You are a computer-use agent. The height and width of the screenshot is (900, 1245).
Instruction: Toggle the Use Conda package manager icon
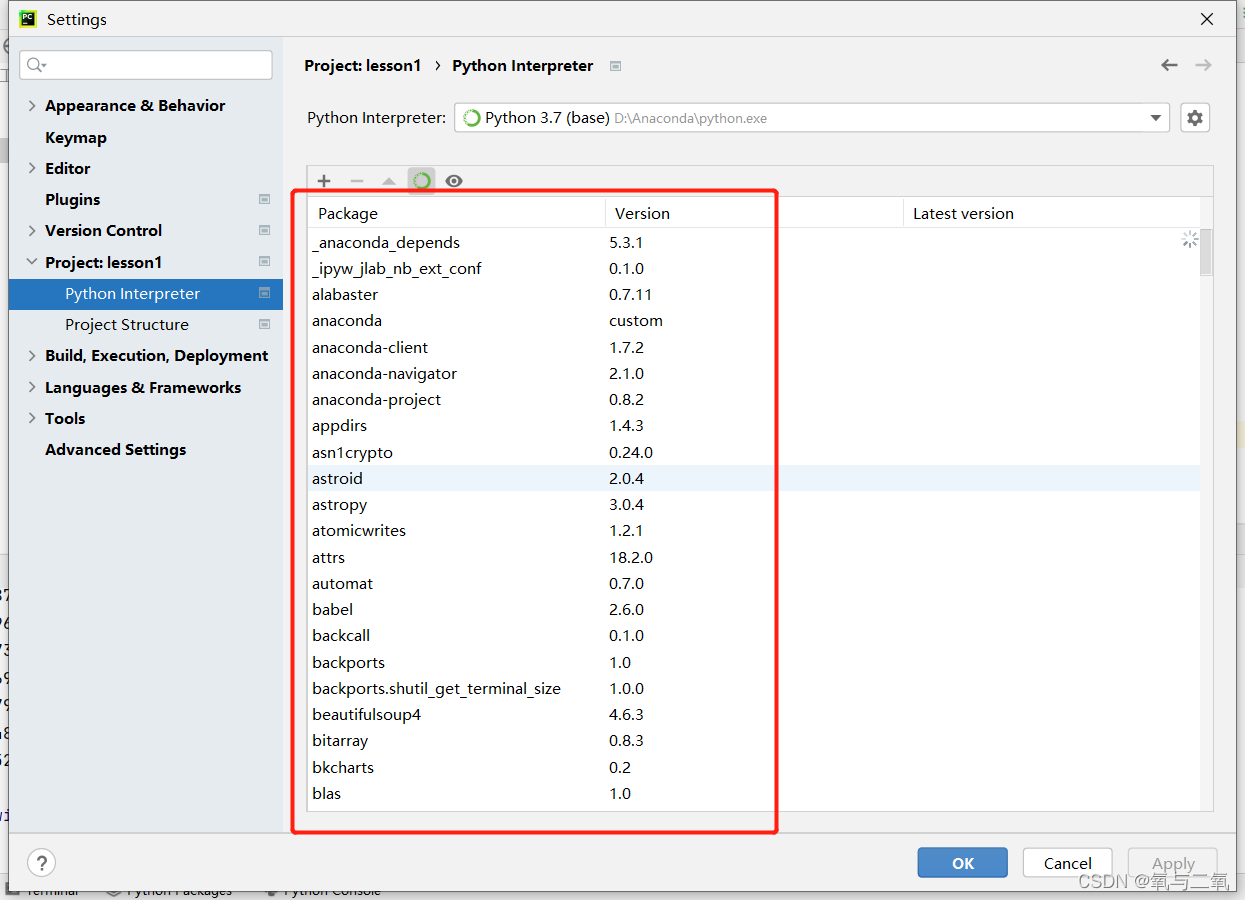click(x=422, y=181)
